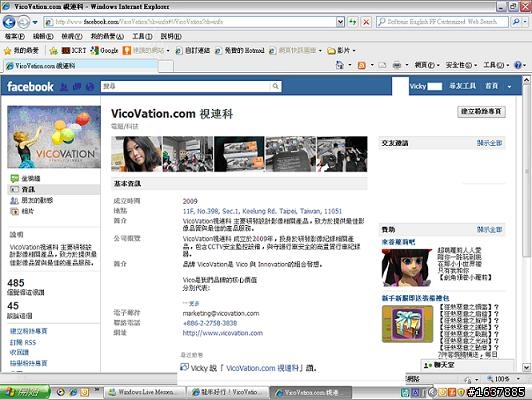532x400 pixels.
Task: Open the Facebook account dropdown arrow
Action: tap(509, 87)
